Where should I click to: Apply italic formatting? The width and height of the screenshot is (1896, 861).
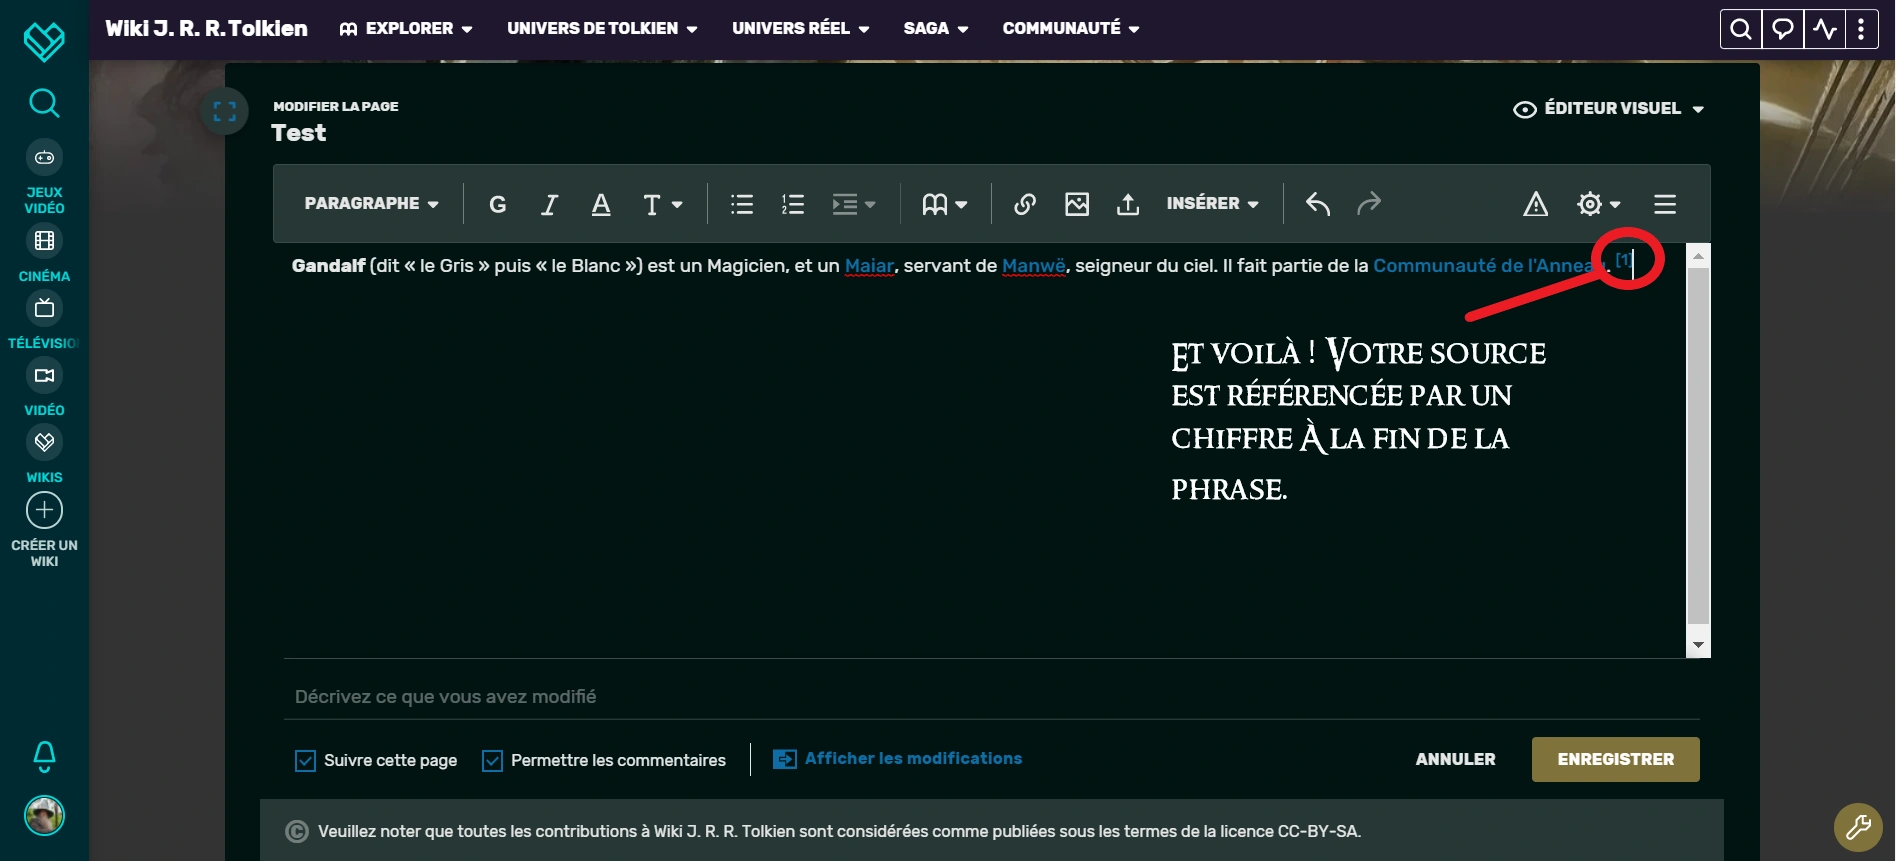coord(549,204)
